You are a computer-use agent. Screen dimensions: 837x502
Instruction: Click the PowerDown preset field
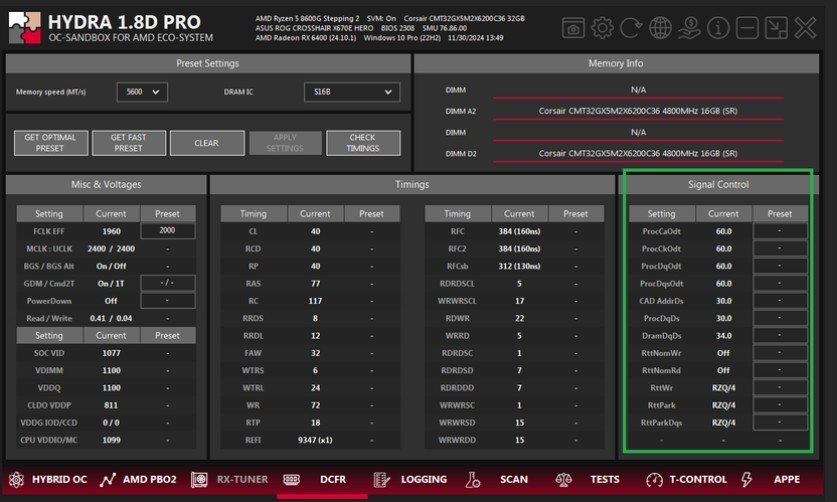click(168, 301)
